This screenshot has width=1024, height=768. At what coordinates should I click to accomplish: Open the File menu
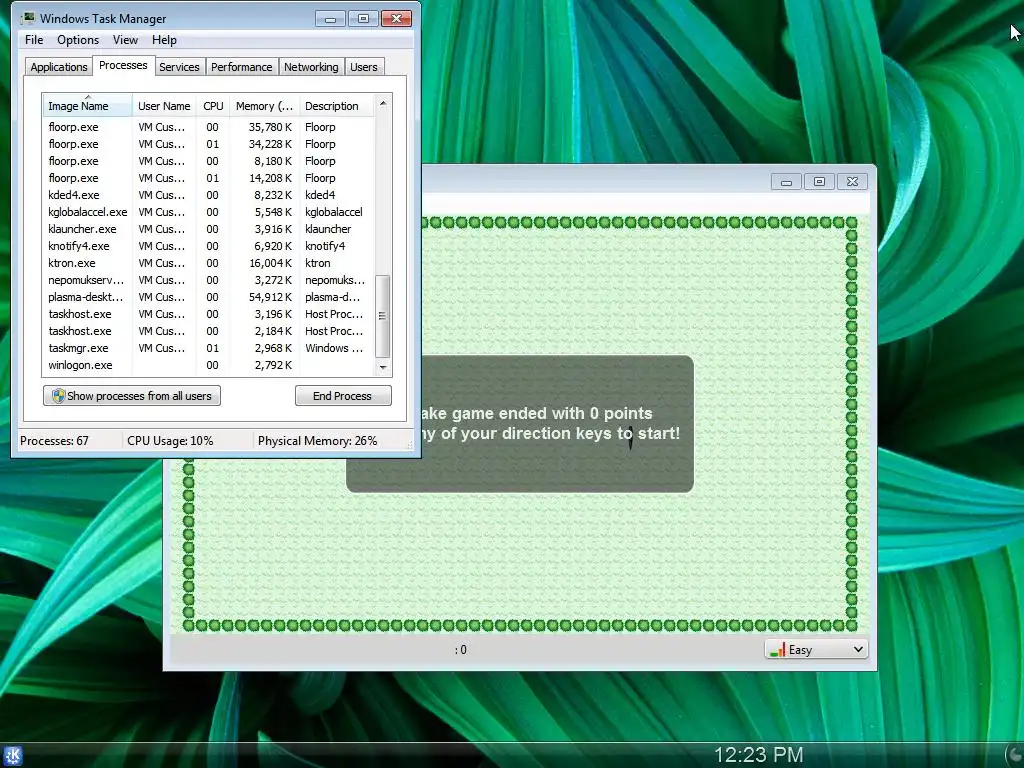(x=34, y=40)
